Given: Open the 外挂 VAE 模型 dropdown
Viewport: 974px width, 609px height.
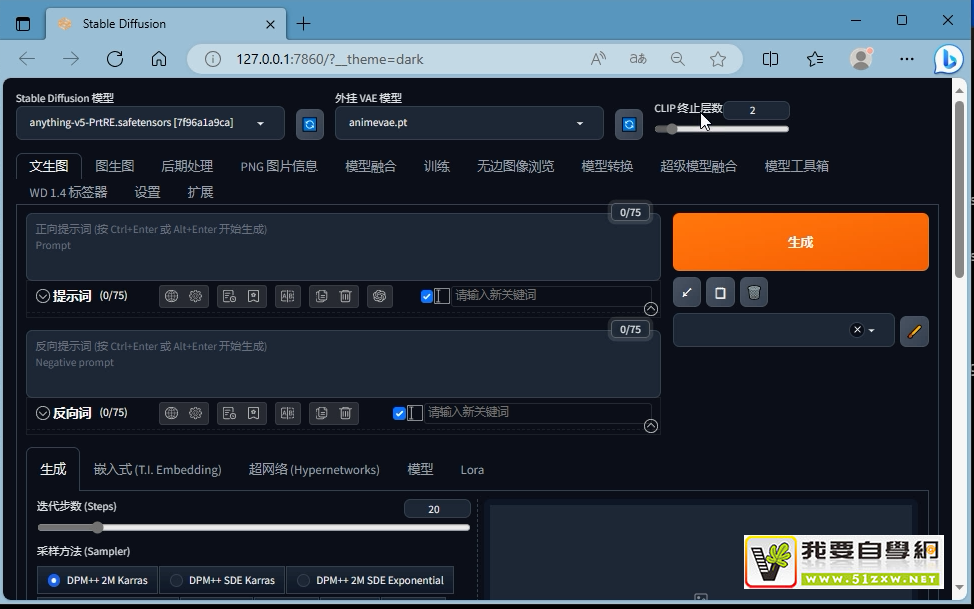Looking at the screenshot, I should pyautogui.click(x=469, y=123).
